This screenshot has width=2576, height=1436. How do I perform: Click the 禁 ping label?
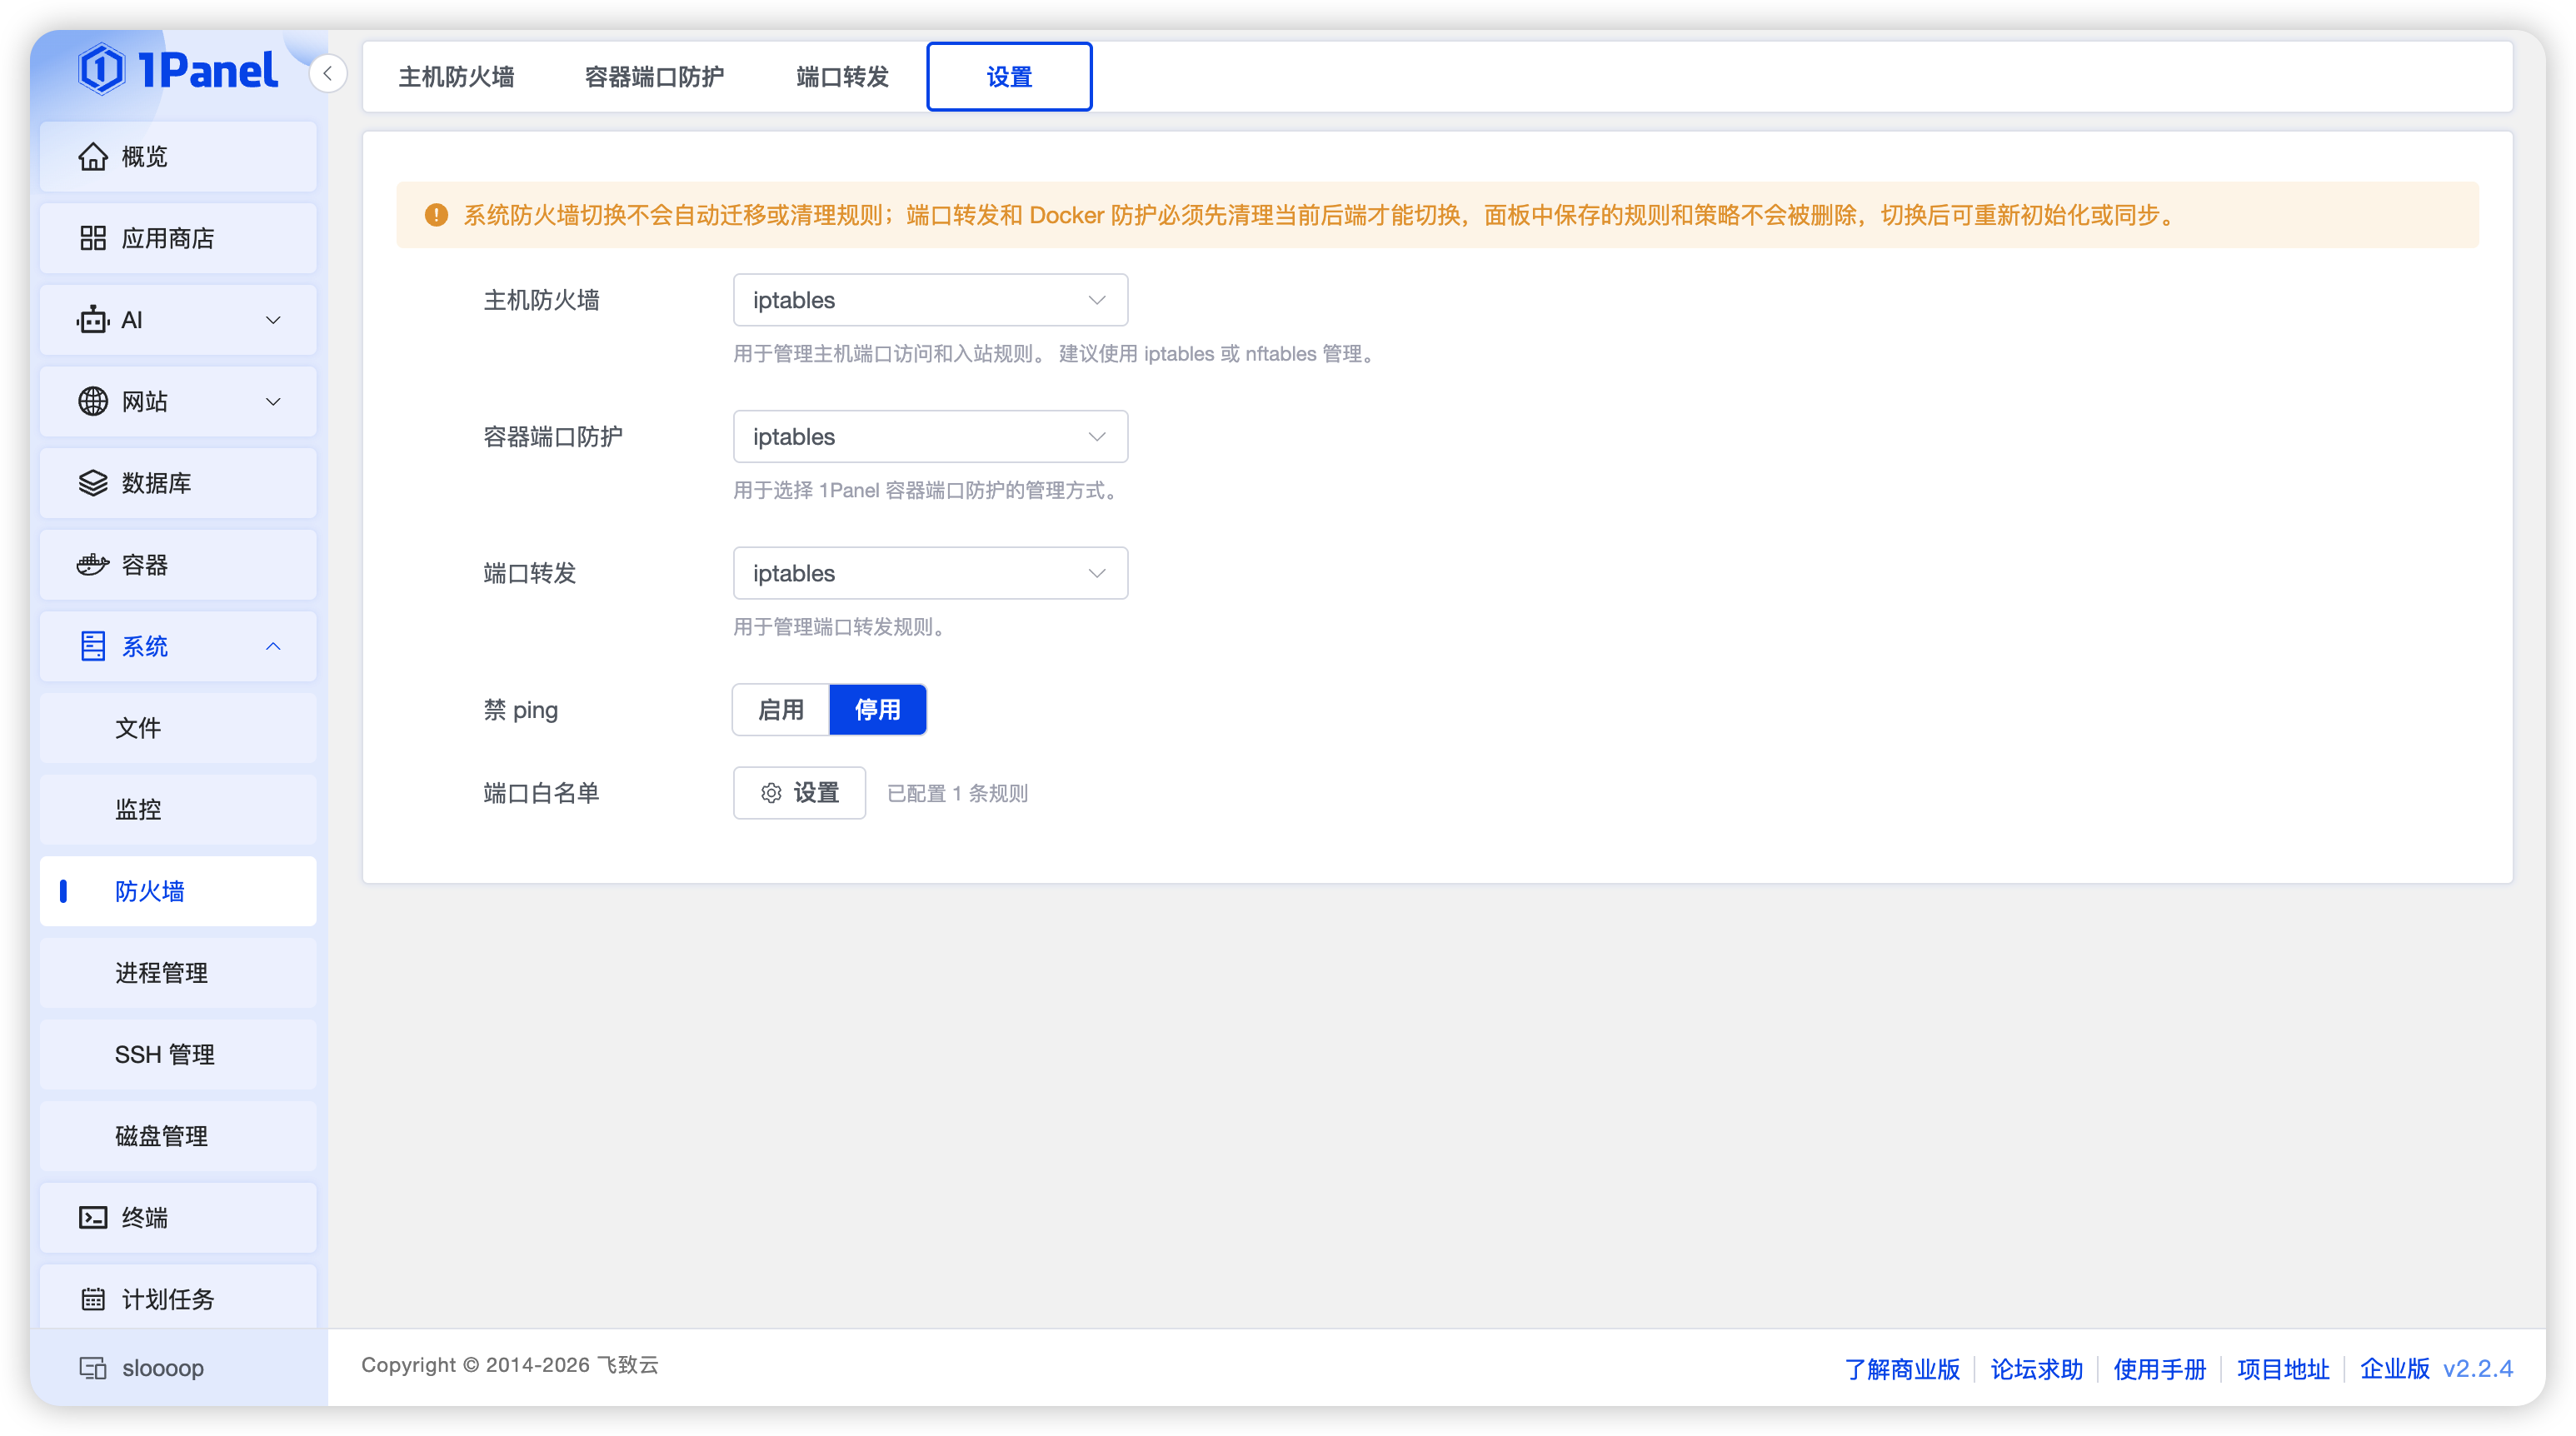click(521, 710)
